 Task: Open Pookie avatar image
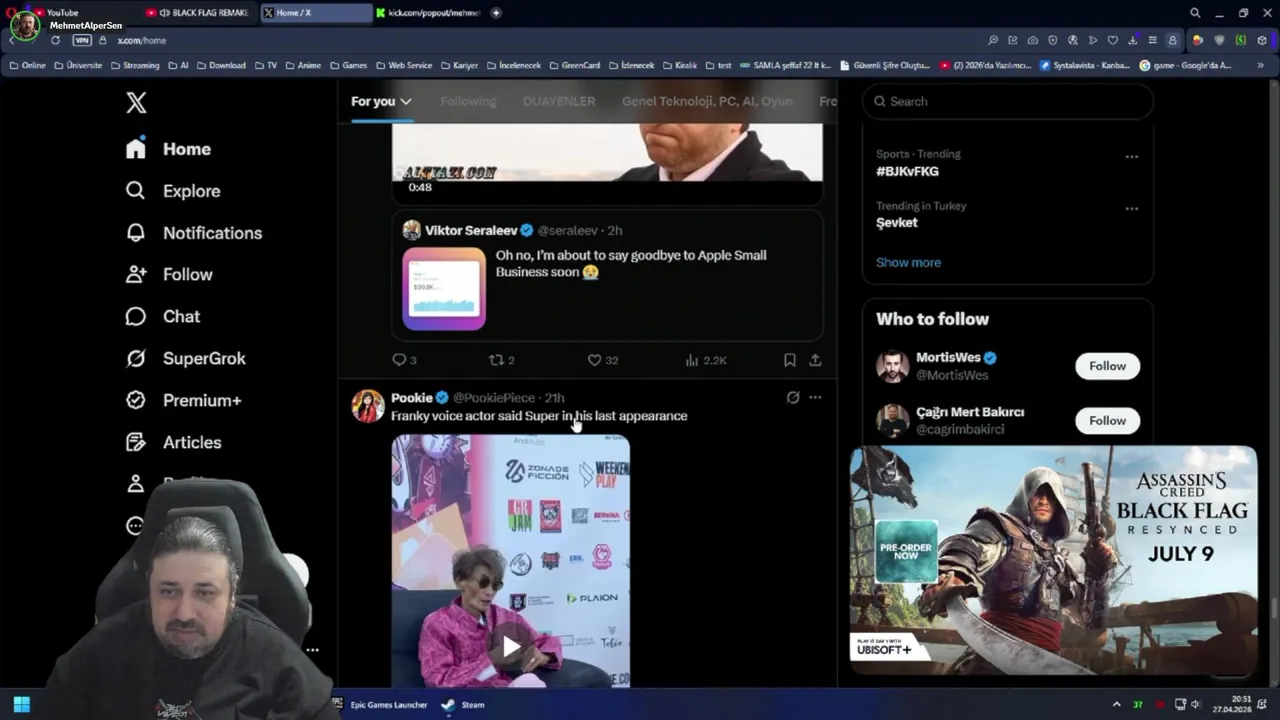click(368, 406)
